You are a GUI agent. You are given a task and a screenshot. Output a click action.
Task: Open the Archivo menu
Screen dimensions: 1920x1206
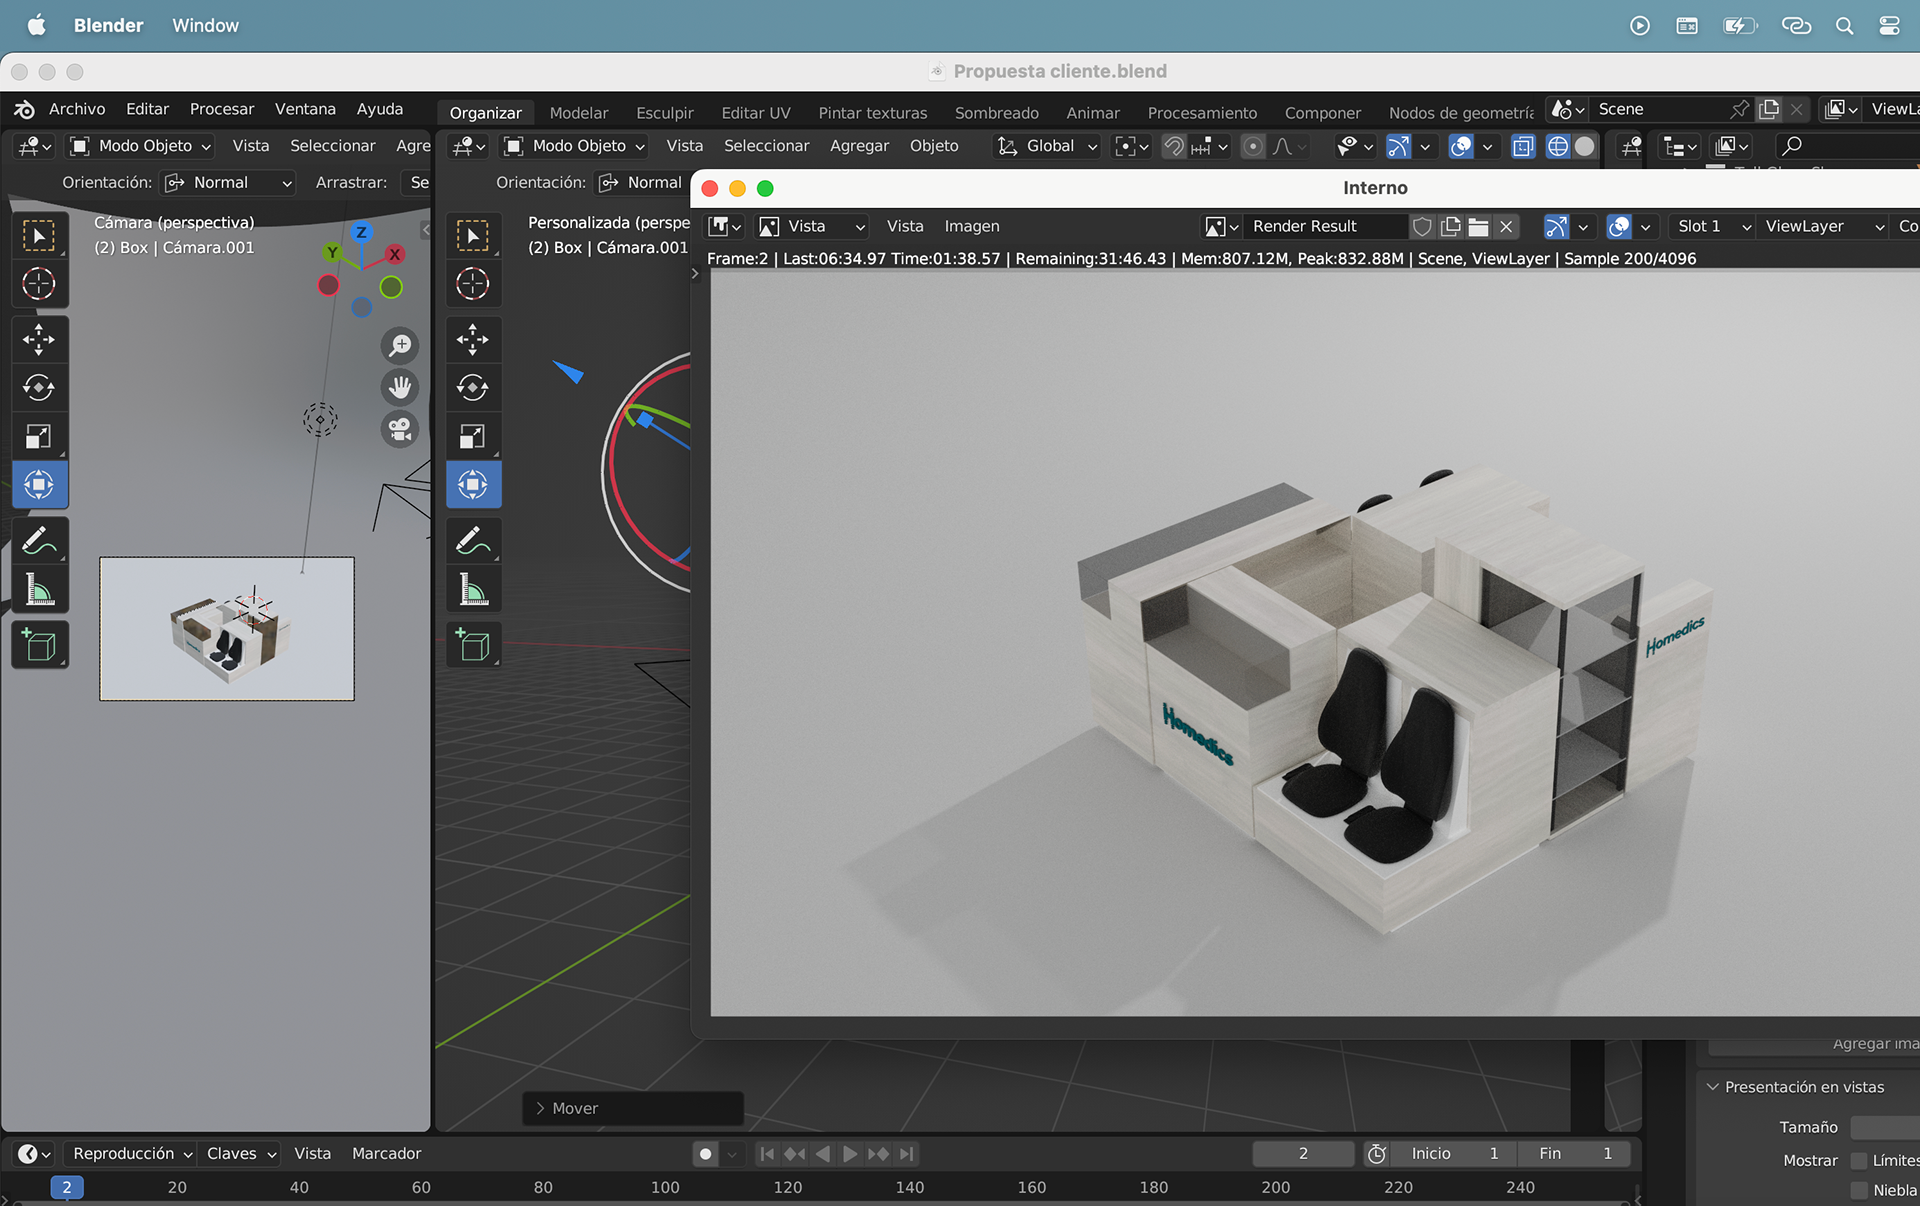pos(77,109)
